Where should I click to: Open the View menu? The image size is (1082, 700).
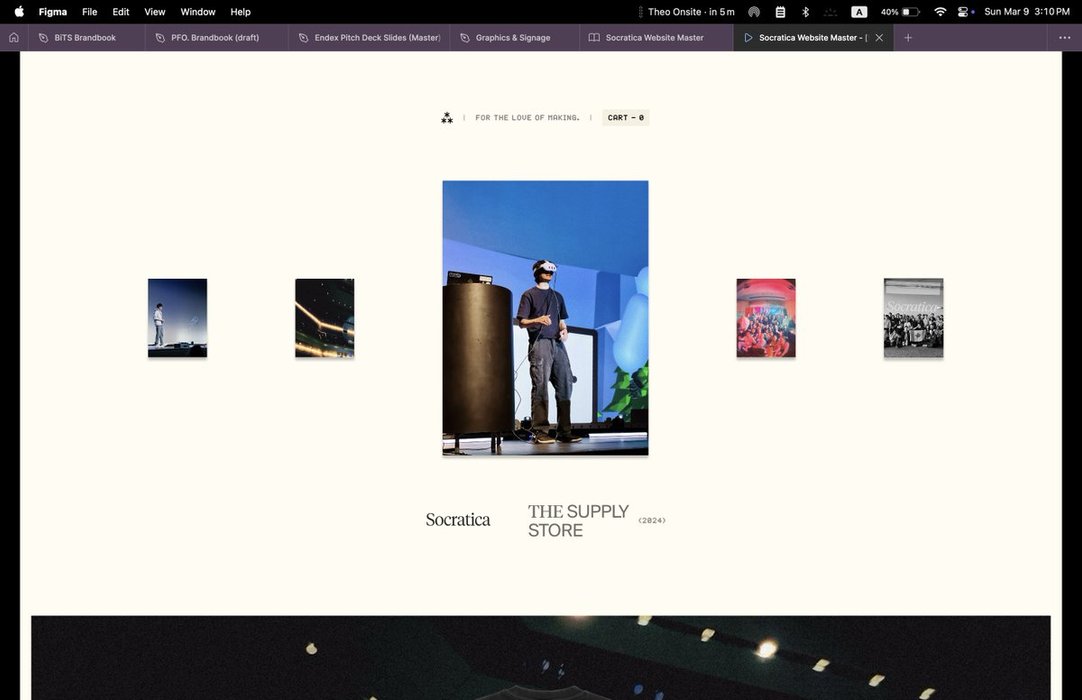click(x=155, y=12)
